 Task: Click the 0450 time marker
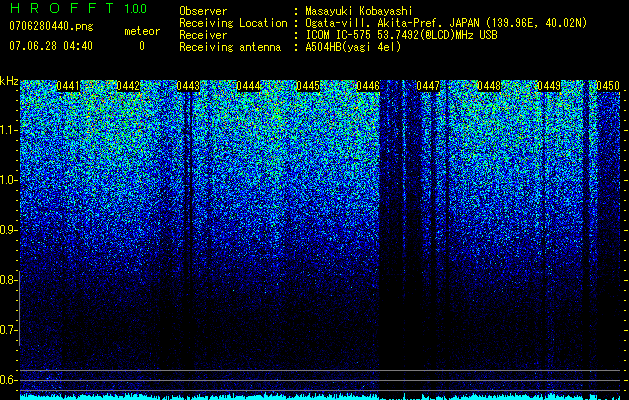coord(608,86)
